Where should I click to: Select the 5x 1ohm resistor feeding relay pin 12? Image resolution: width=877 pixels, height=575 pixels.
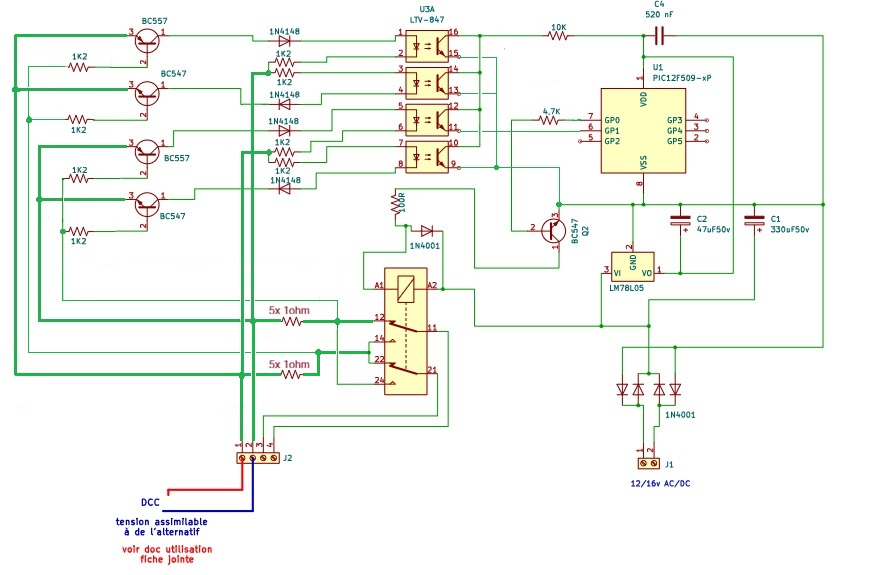click(x=291, y=322)
